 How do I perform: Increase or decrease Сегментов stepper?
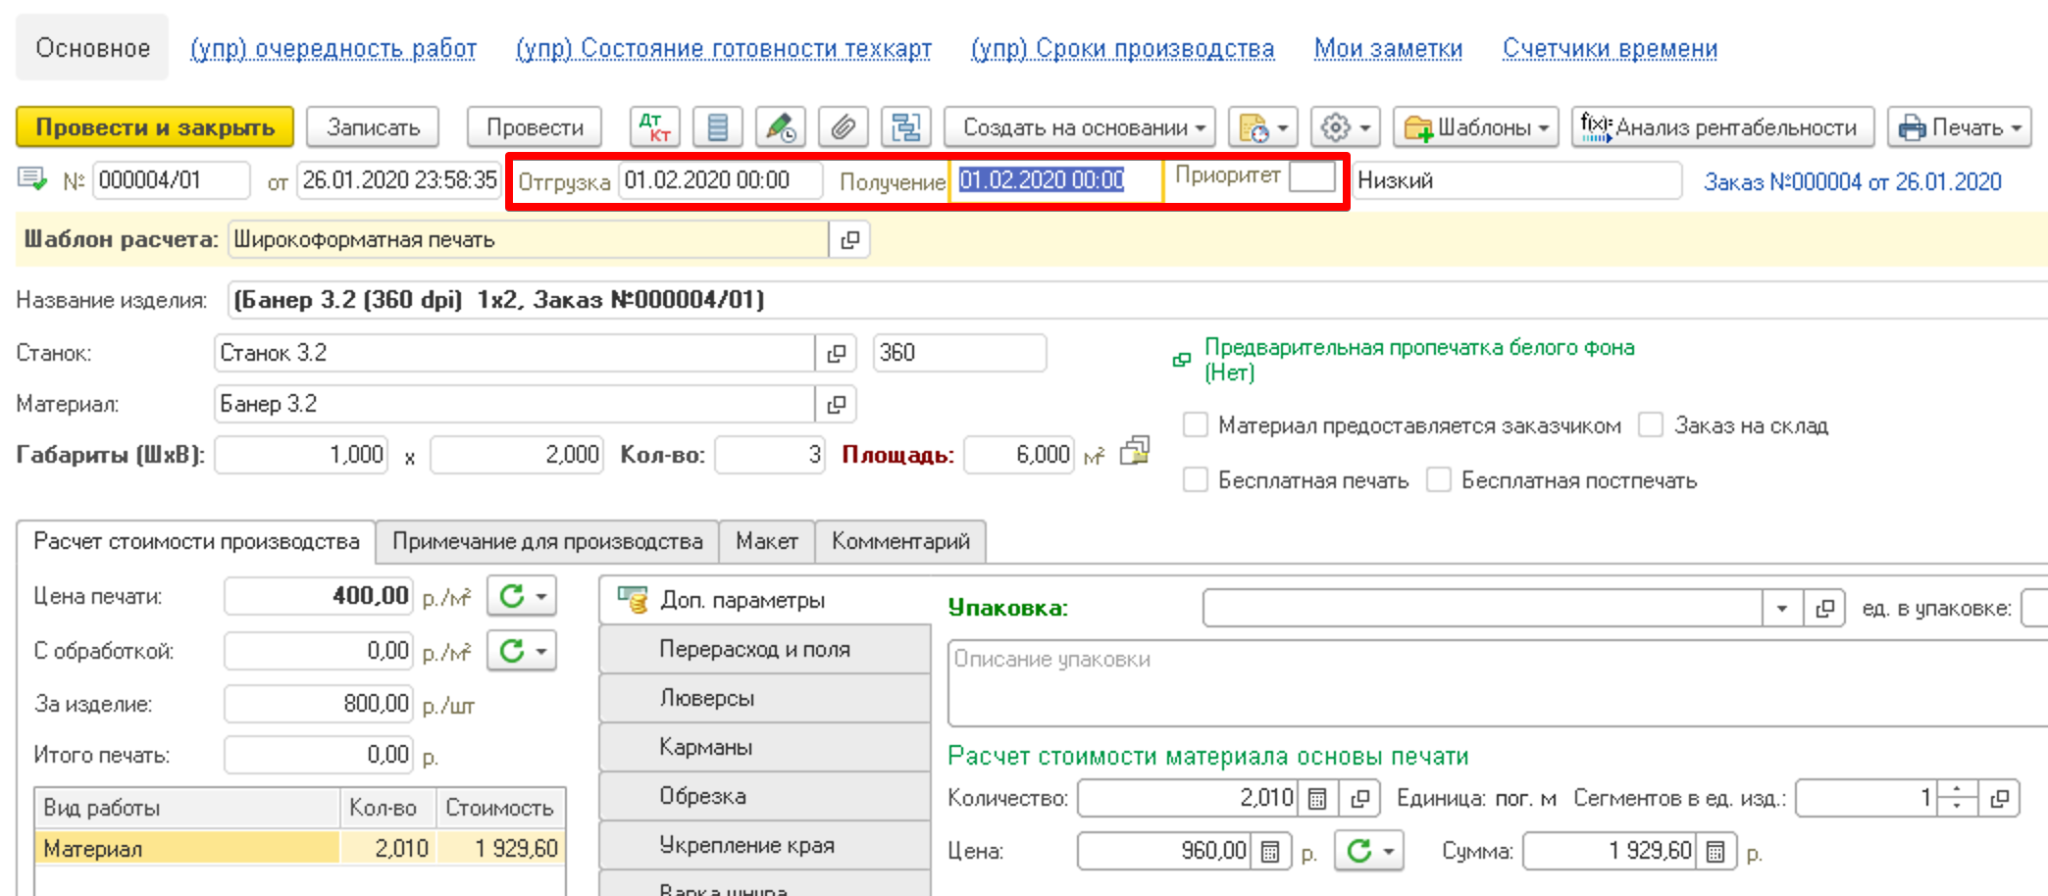pyautogui.click(x=1957, y=798)
